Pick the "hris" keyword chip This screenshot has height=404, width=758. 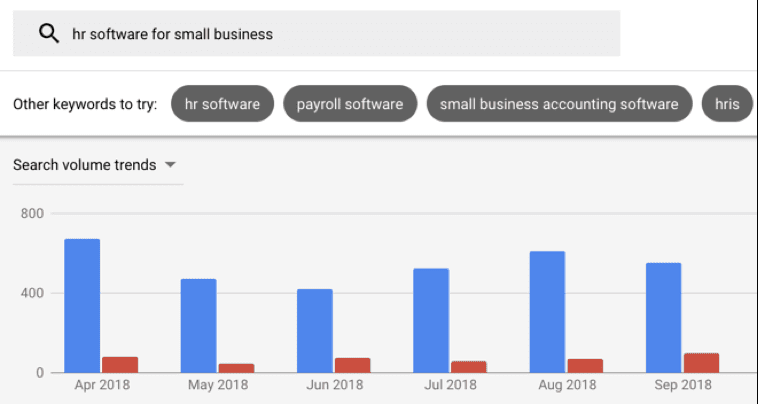pos(726,104)
